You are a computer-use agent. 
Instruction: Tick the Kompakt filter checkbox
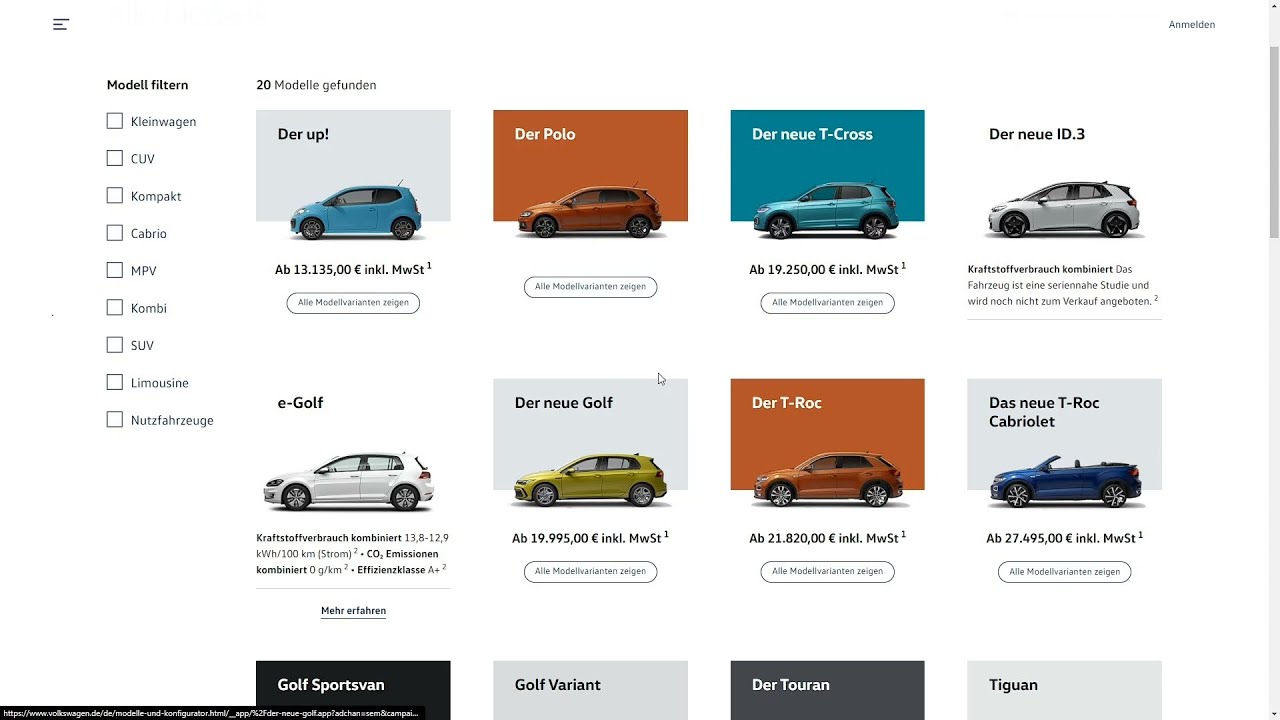[x=114, y=196]
